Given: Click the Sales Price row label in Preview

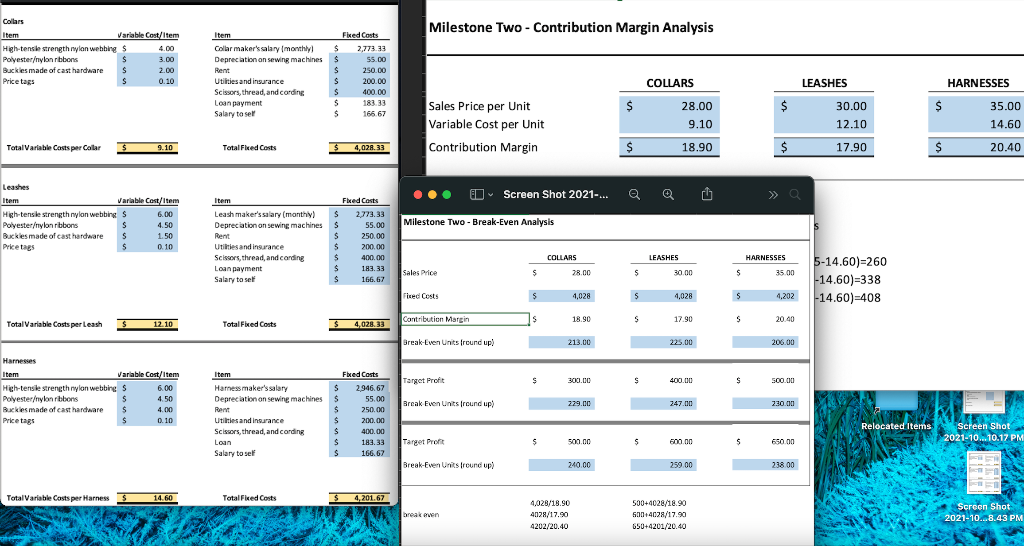Looking at the screenshot, I should coord(420,273).
